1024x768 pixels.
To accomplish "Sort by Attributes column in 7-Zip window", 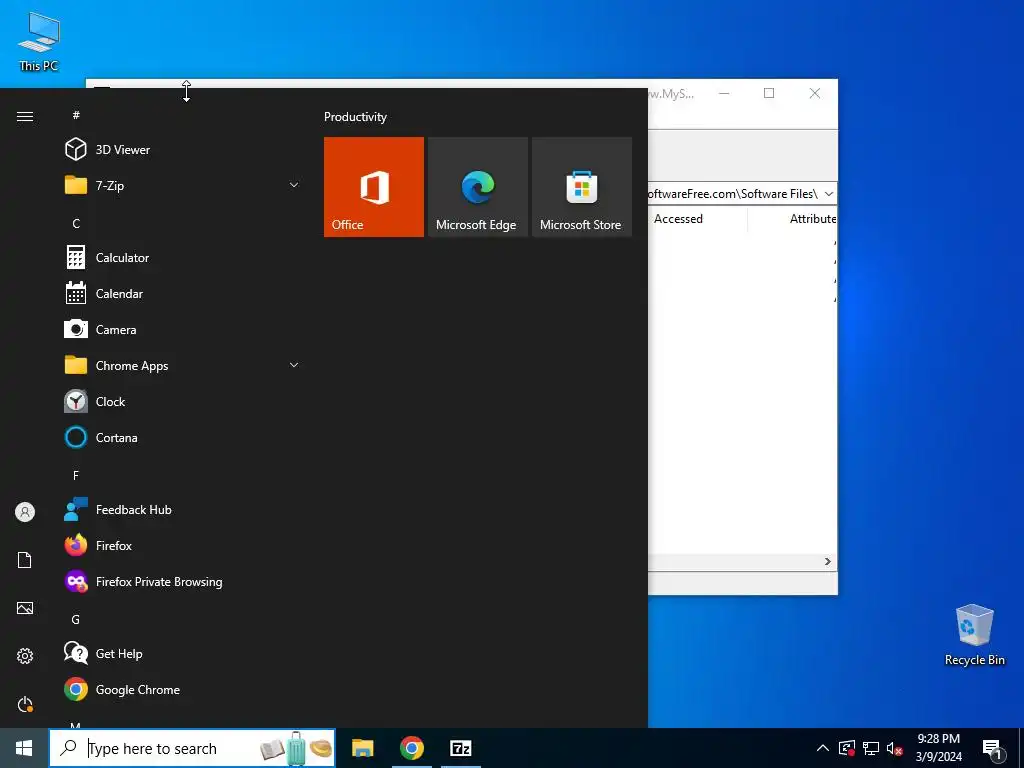I will pos(812,219).
